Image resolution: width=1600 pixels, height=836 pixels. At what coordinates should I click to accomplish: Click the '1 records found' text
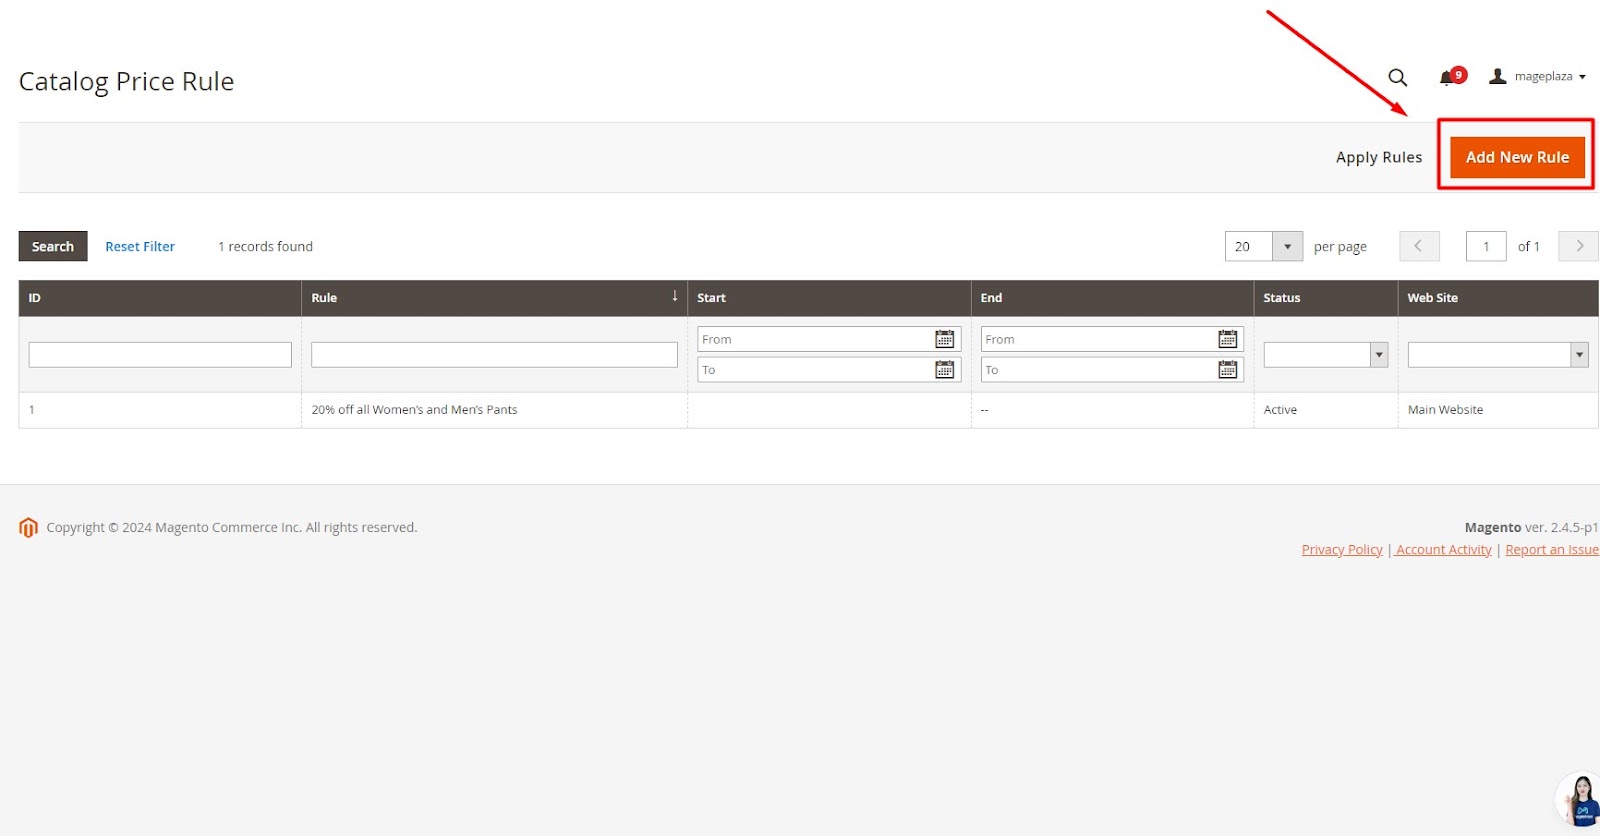click(x=266, y=246)
